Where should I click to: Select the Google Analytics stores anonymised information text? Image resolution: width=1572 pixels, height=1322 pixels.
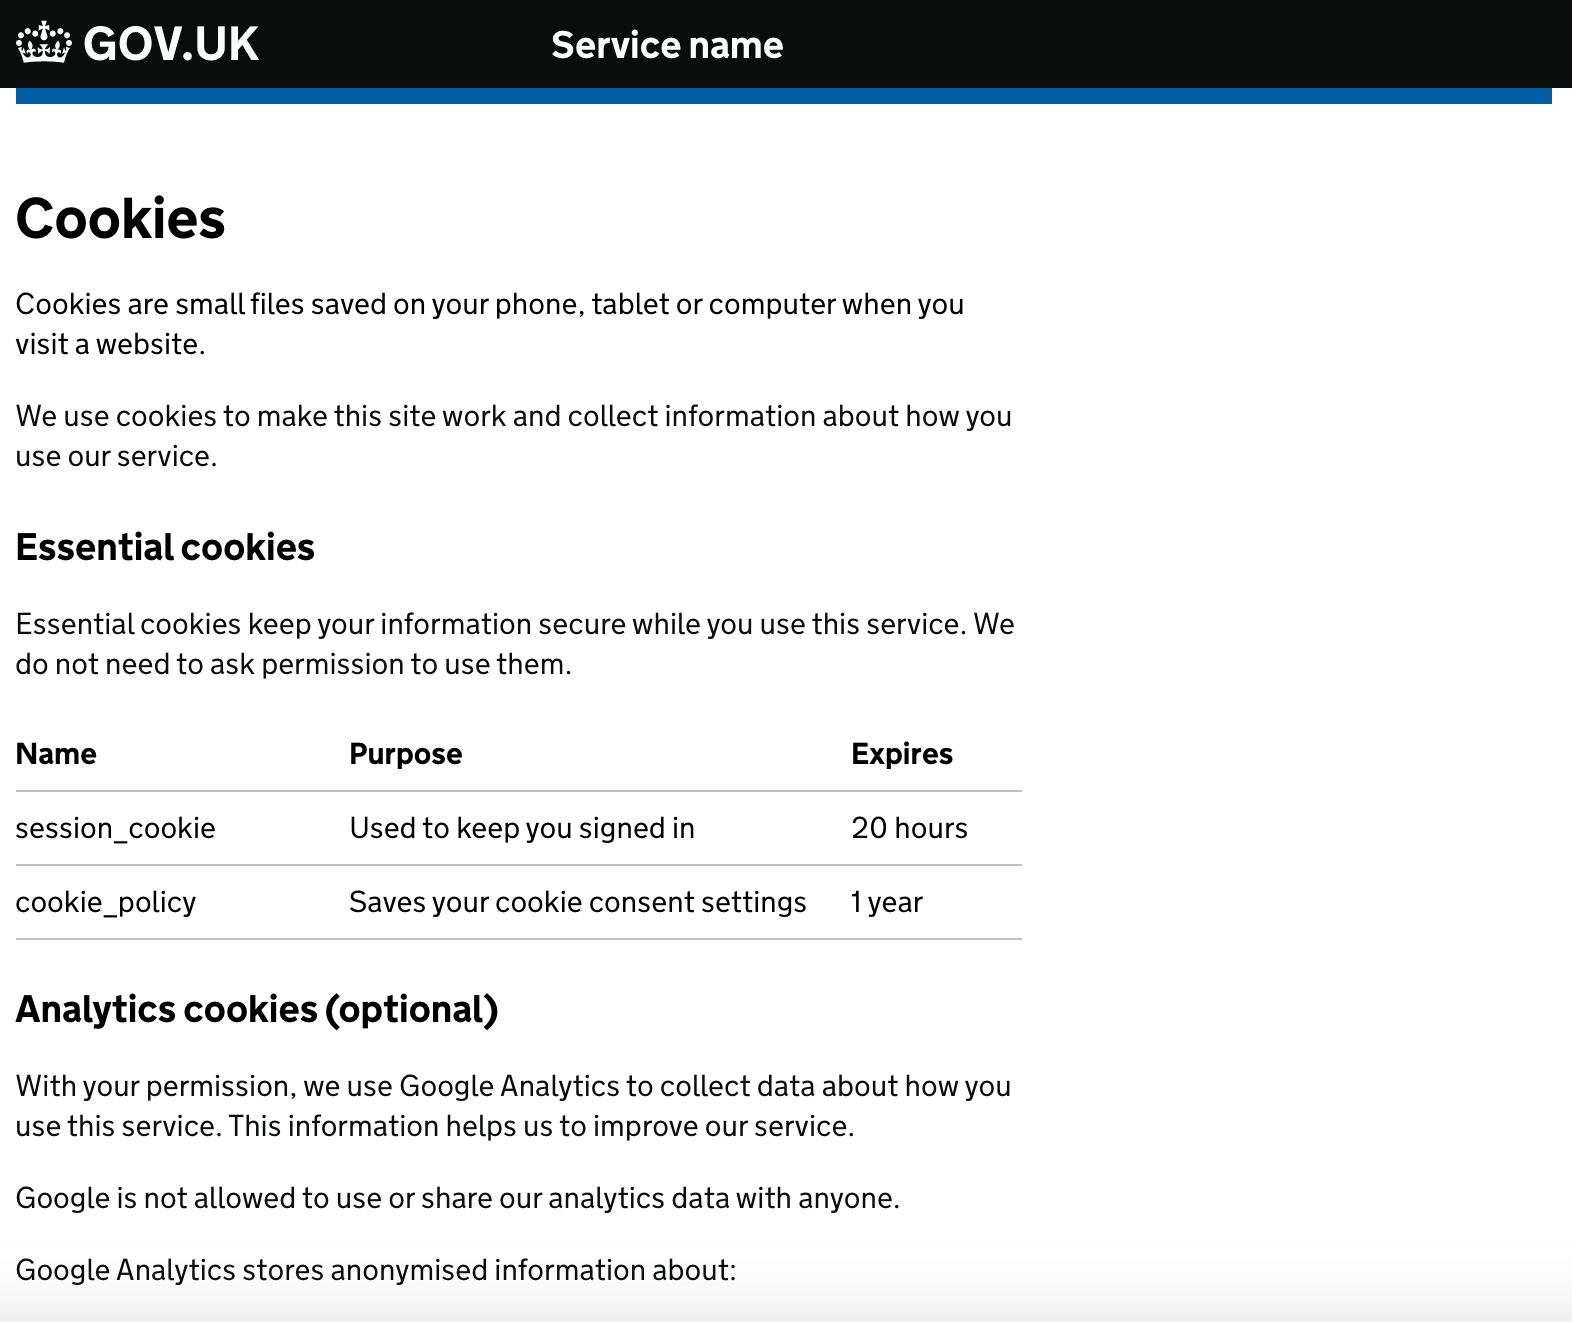(374, 1270)
